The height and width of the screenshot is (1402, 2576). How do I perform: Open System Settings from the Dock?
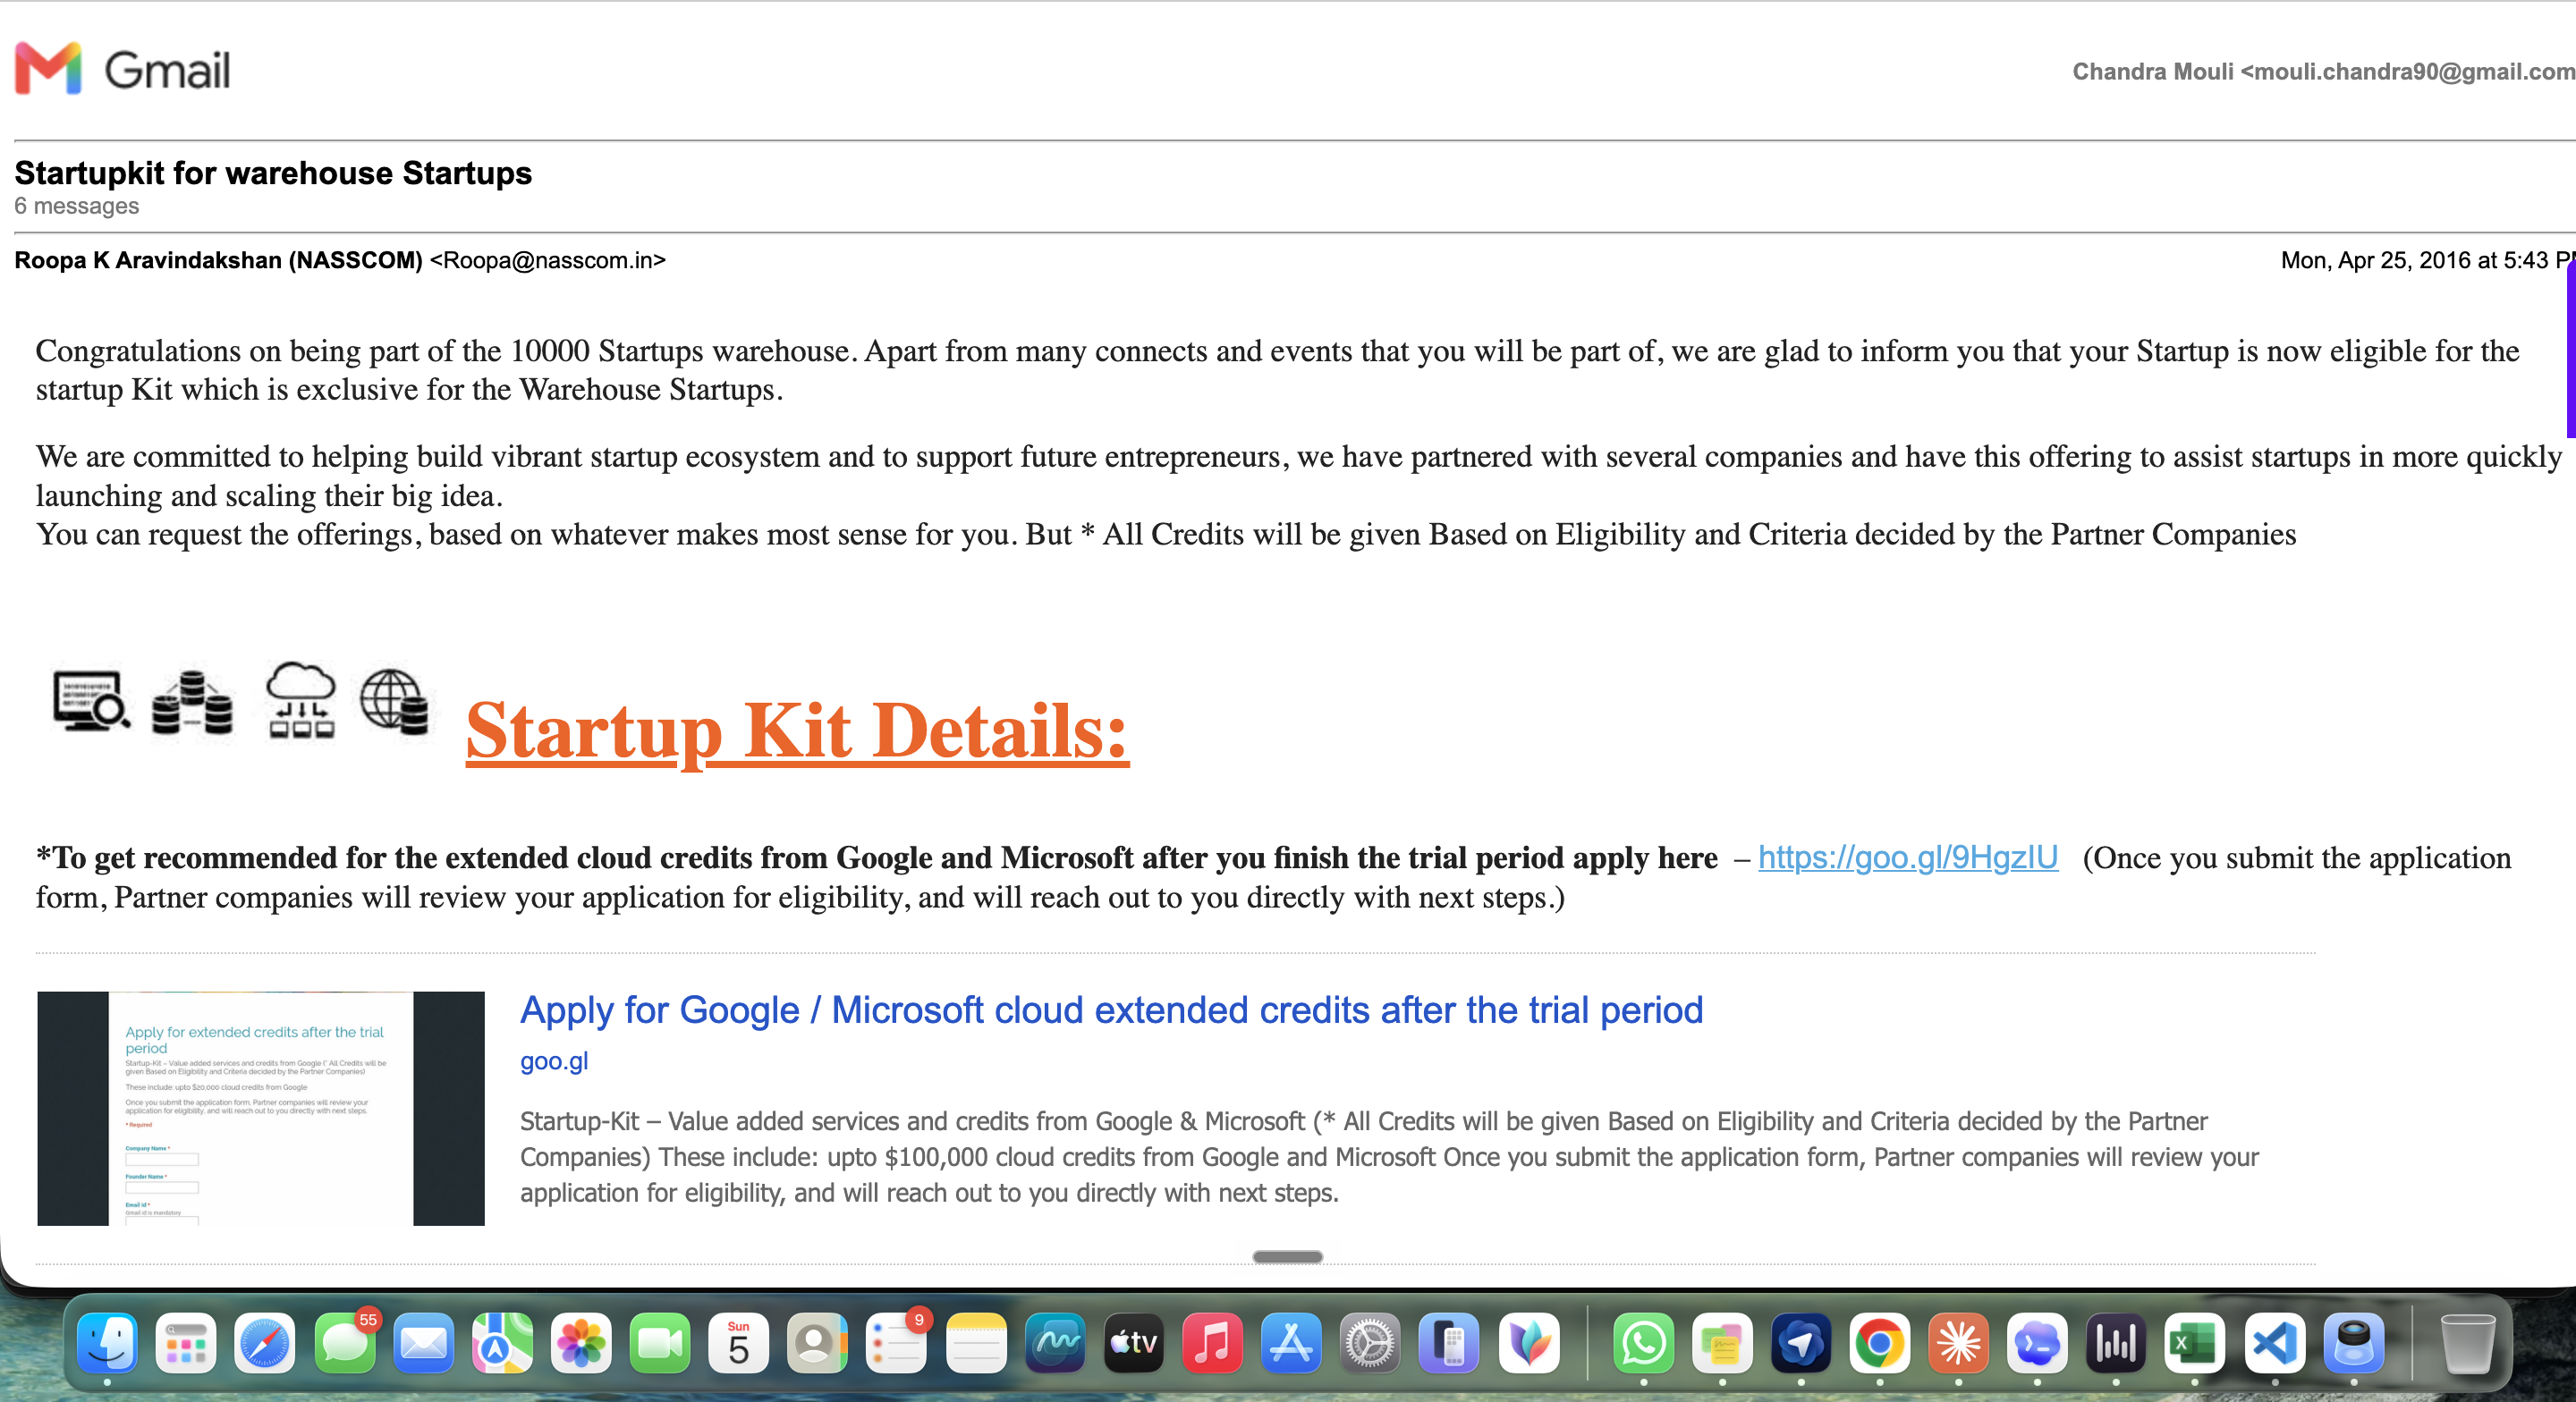(1370, 1343)
